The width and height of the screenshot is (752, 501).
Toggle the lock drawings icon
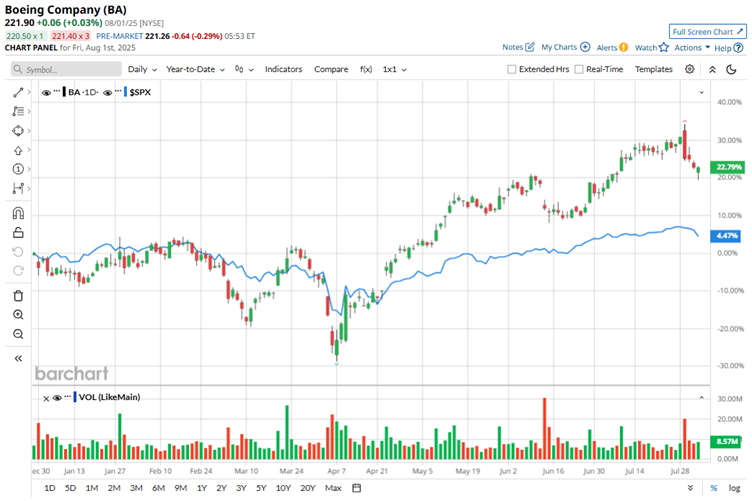click(x=18, y=233)
